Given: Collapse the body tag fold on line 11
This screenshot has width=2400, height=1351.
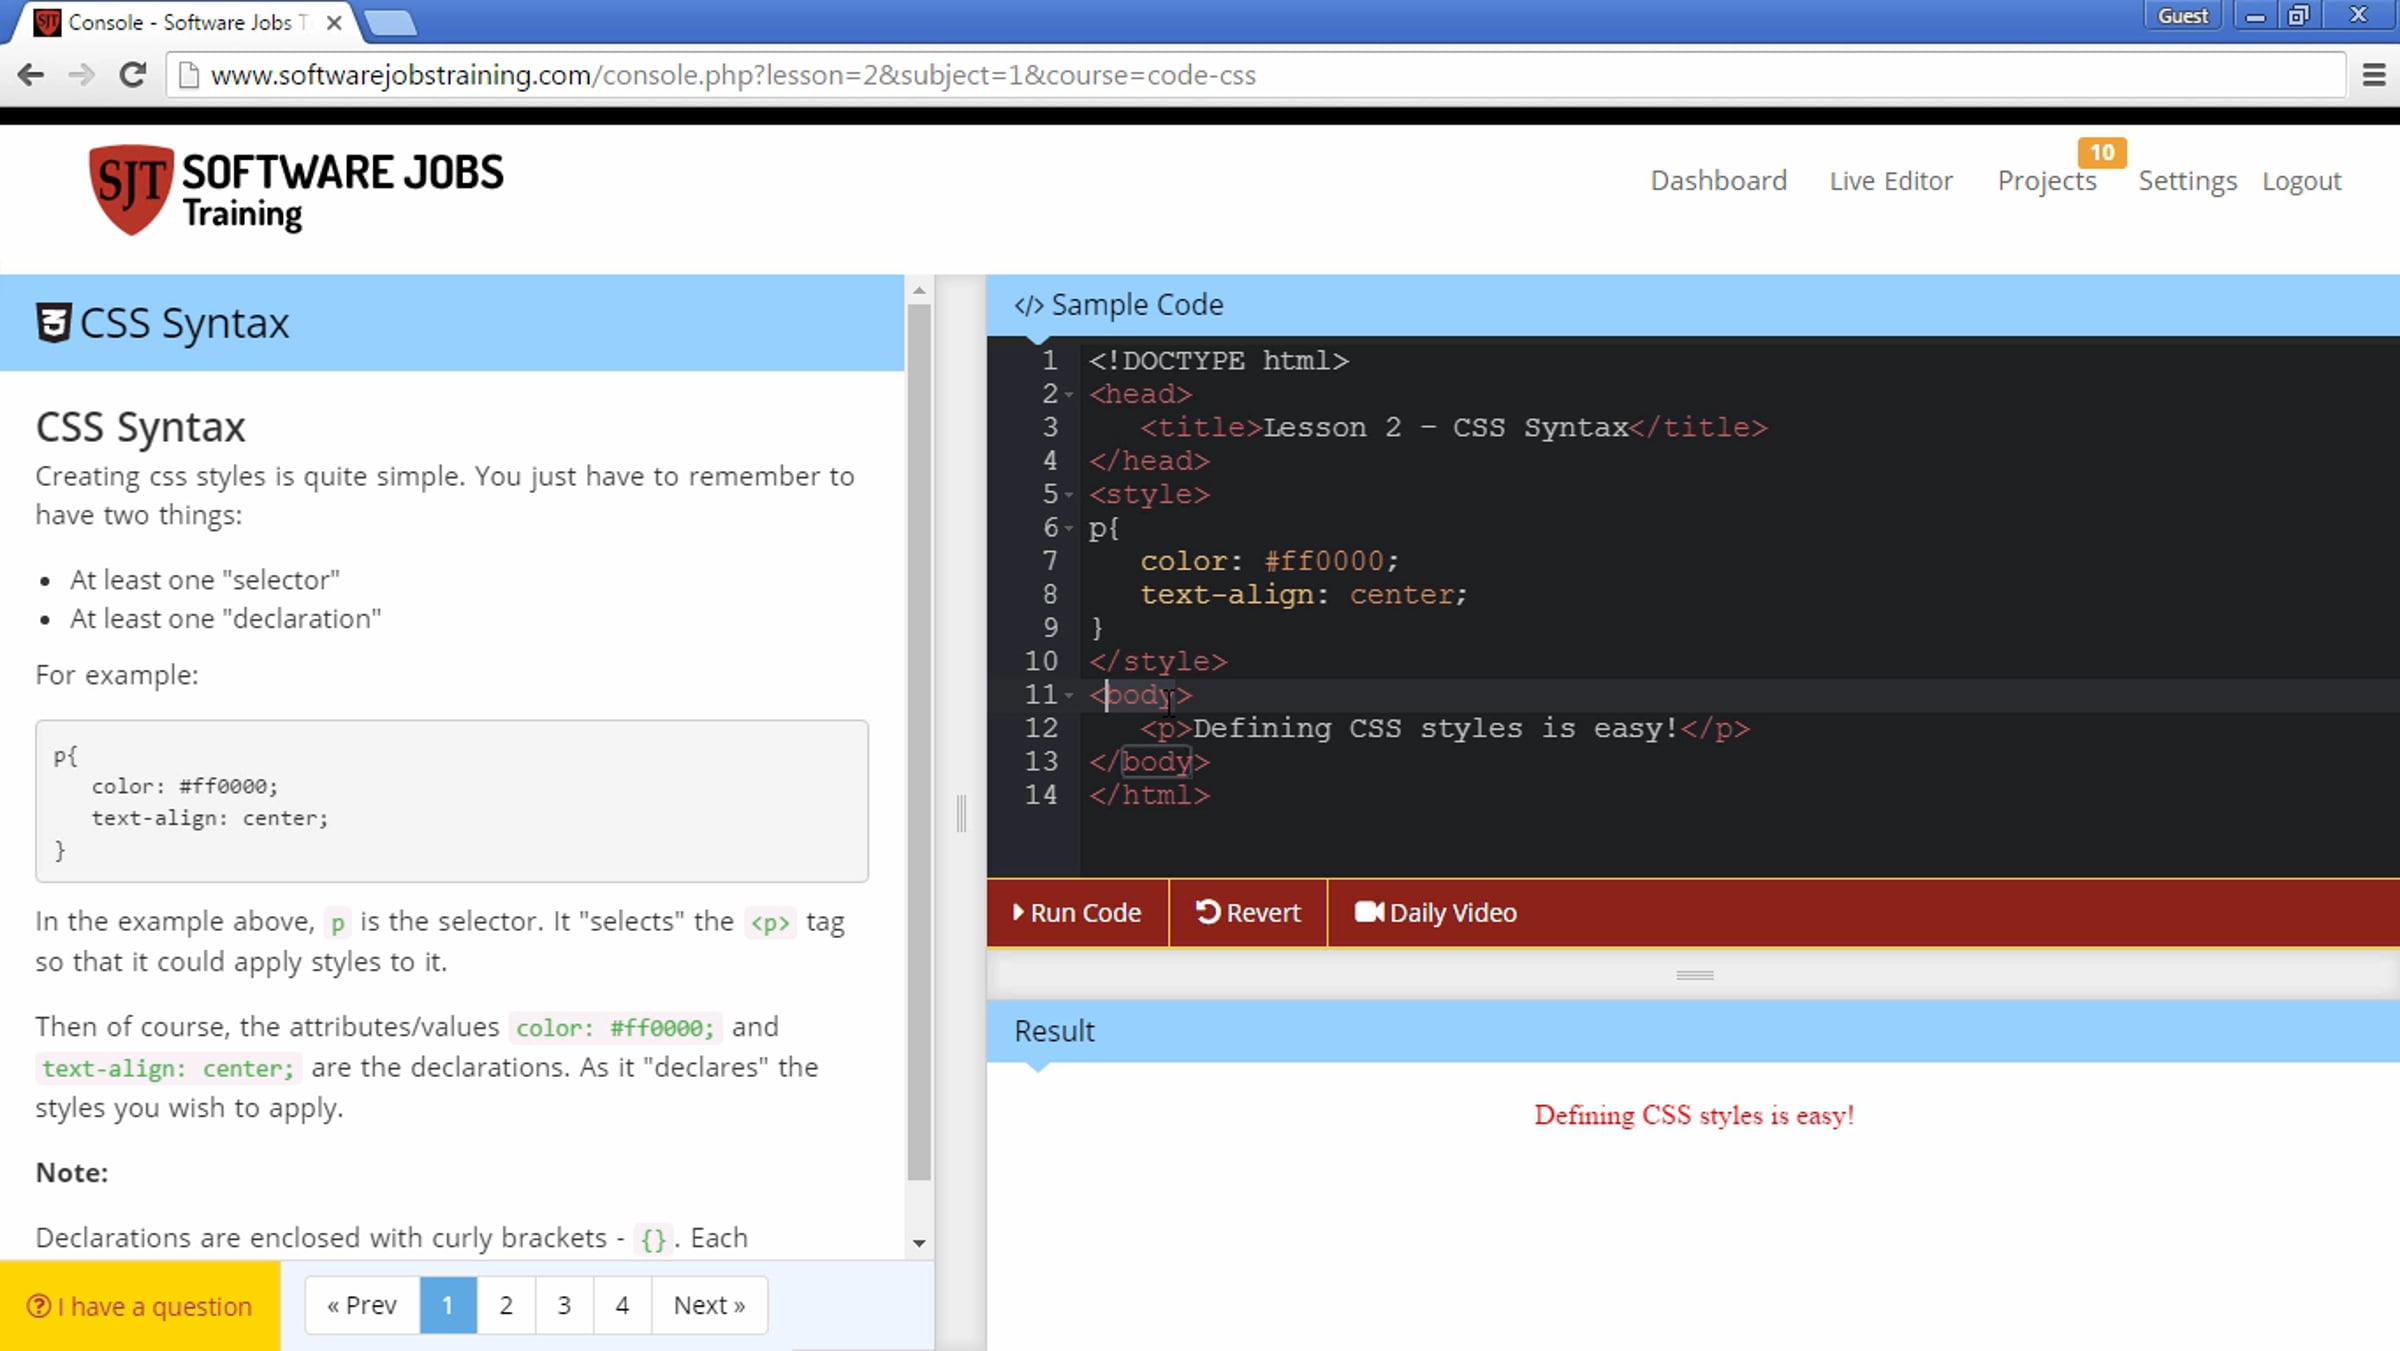Looking at the screenshot, I should pyautogui.click(x=1069, y=695).
